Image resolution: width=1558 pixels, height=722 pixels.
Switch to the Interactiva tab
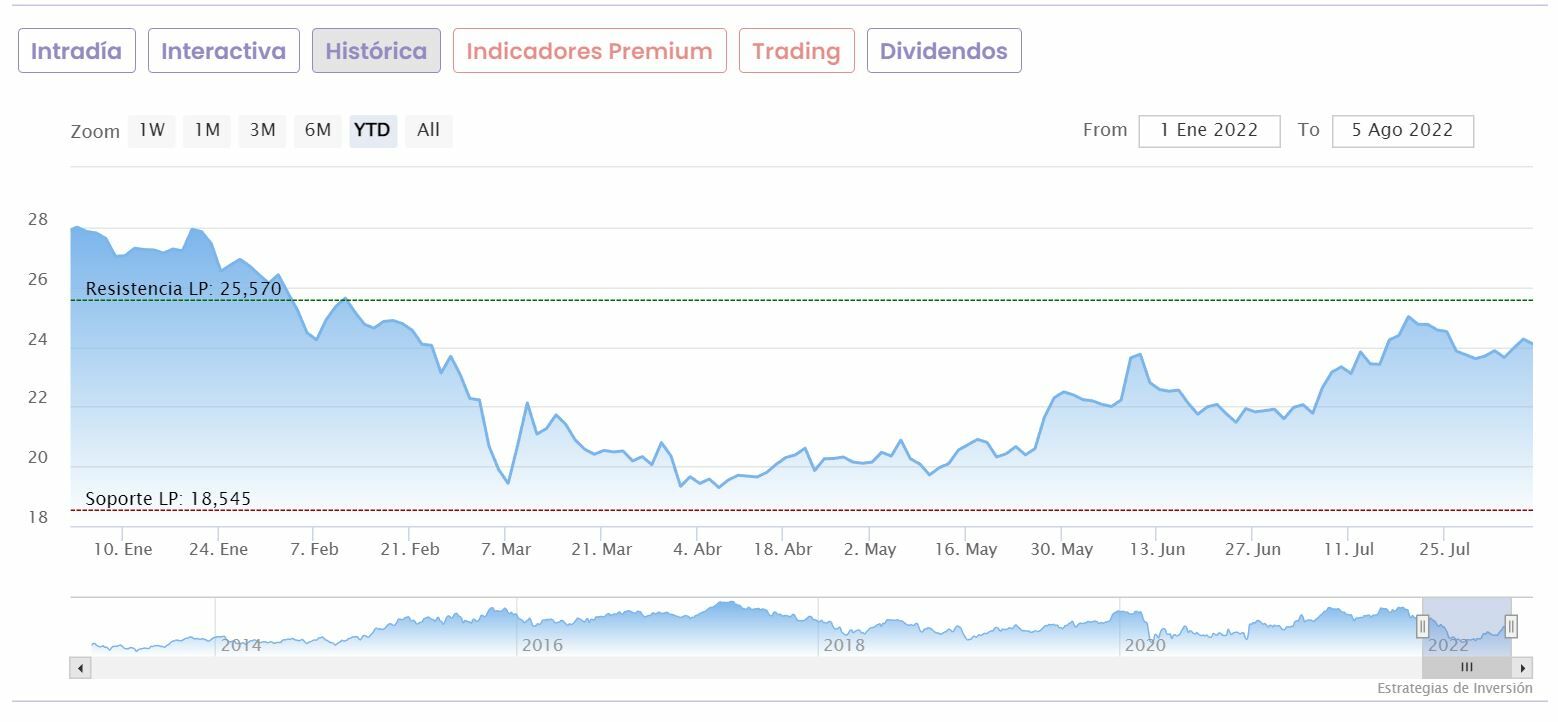pyautogui.click(x=223, y=51)
